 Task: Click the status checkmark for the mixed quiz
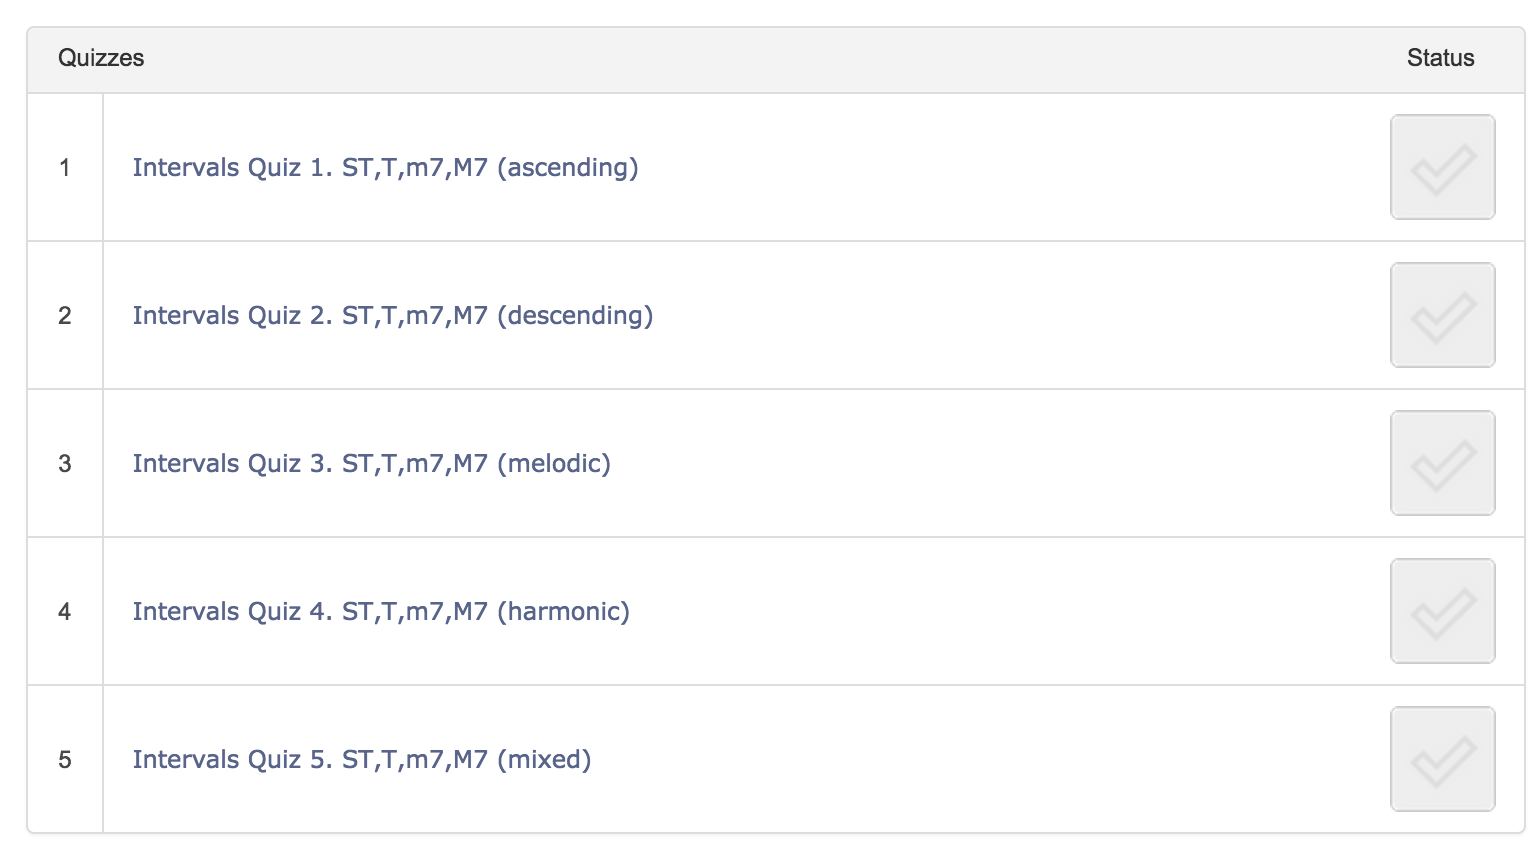point(1442,759)
